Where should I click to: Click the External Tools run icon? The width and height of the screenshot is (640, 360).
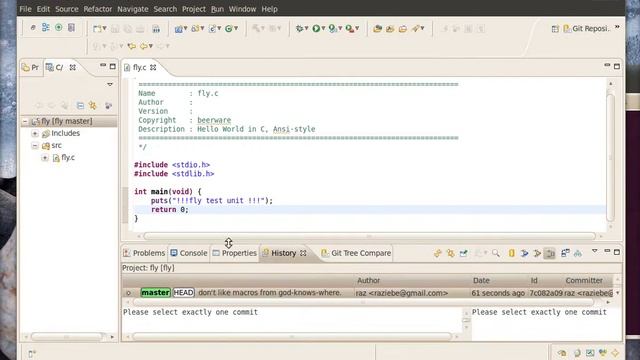tap(349, 29)
